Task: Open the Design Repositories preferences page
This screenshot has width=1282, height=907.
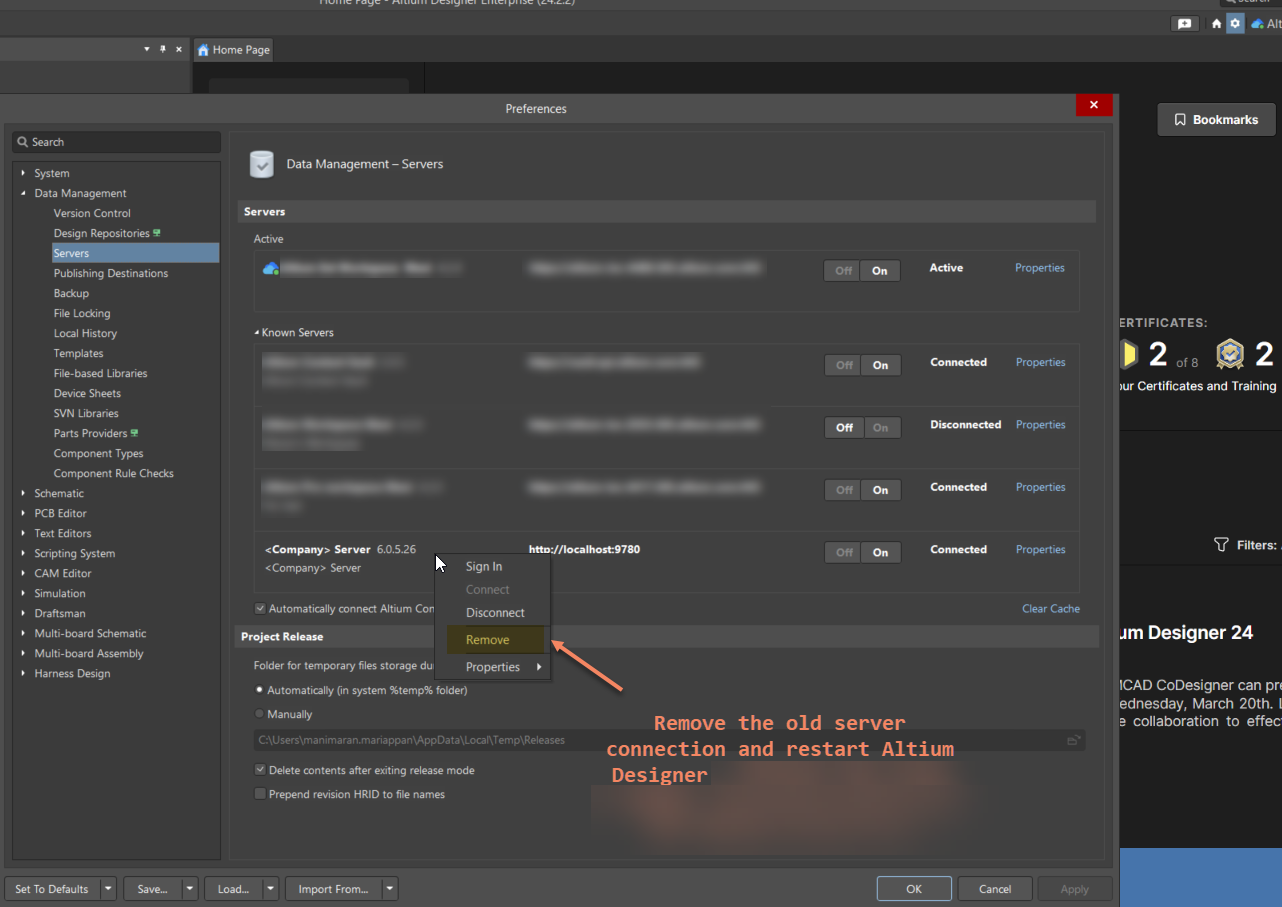Action: pos(102,233)
